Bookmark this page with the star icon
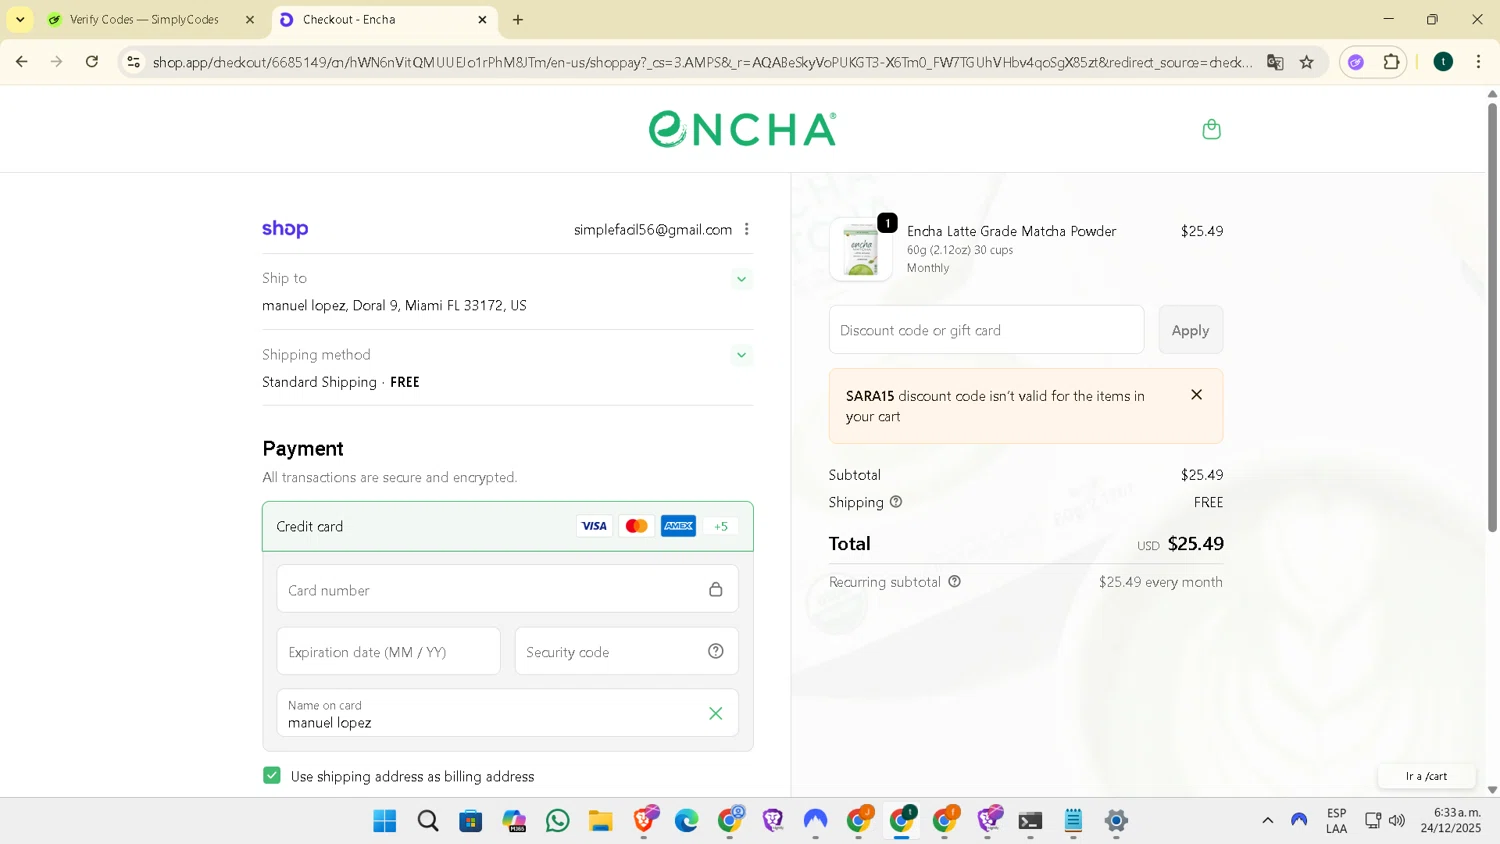Image resolution: width=1500 pixels, height=844 pixels. click(x=1306, y=62)
